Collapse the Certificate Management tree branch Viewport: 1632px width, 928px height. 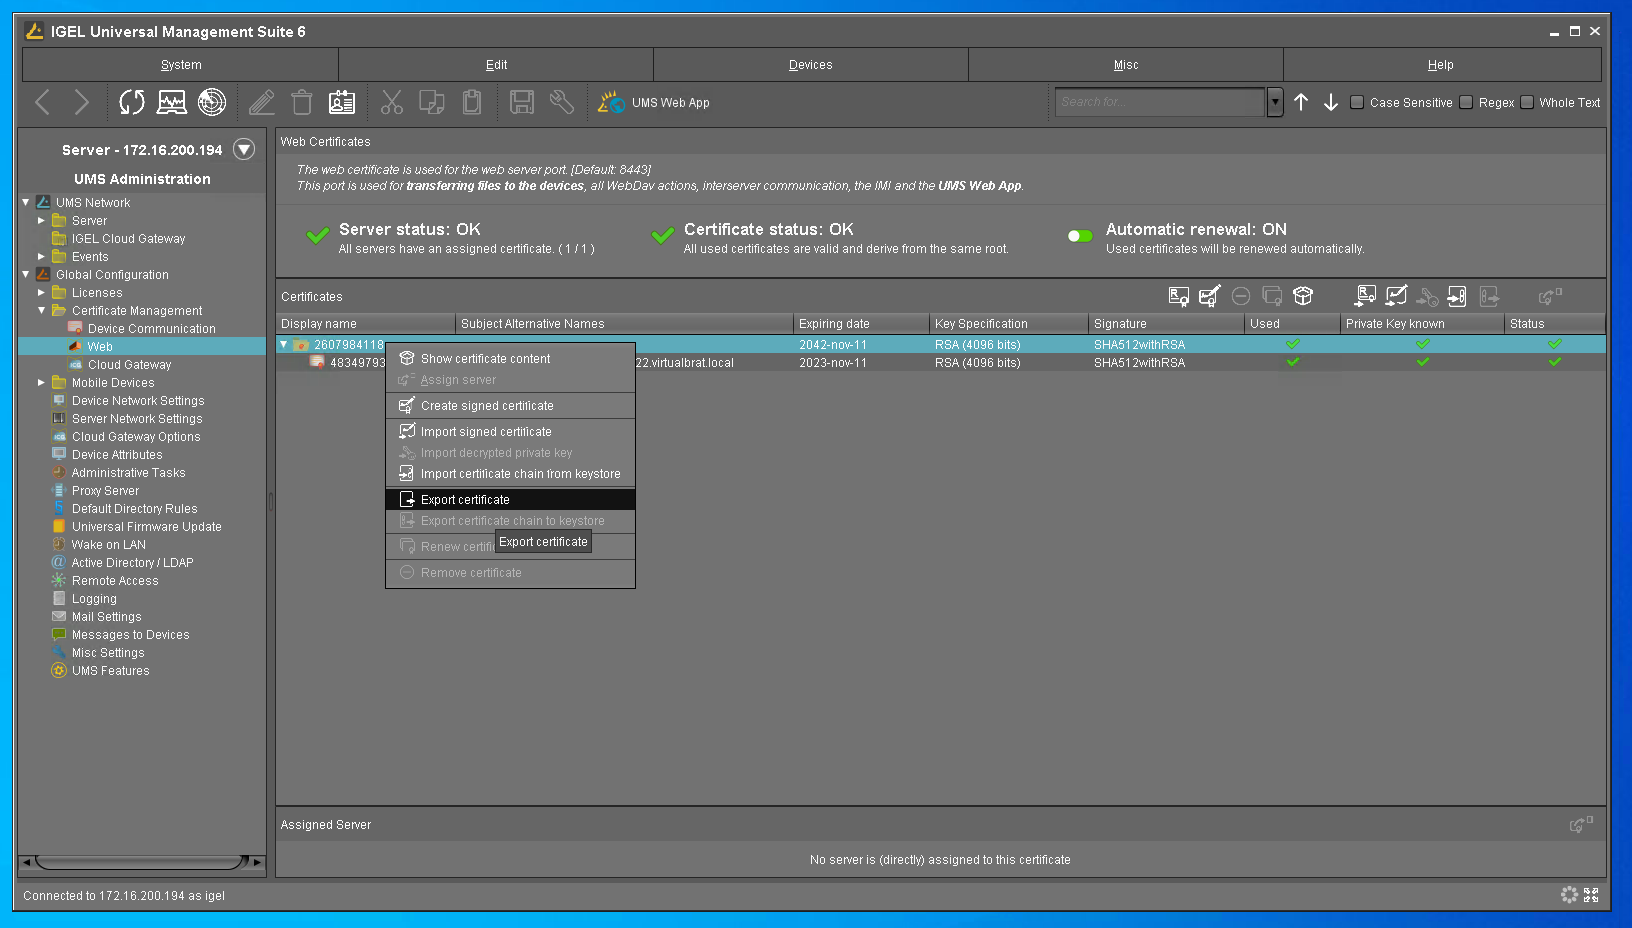(x=41, y=310)
